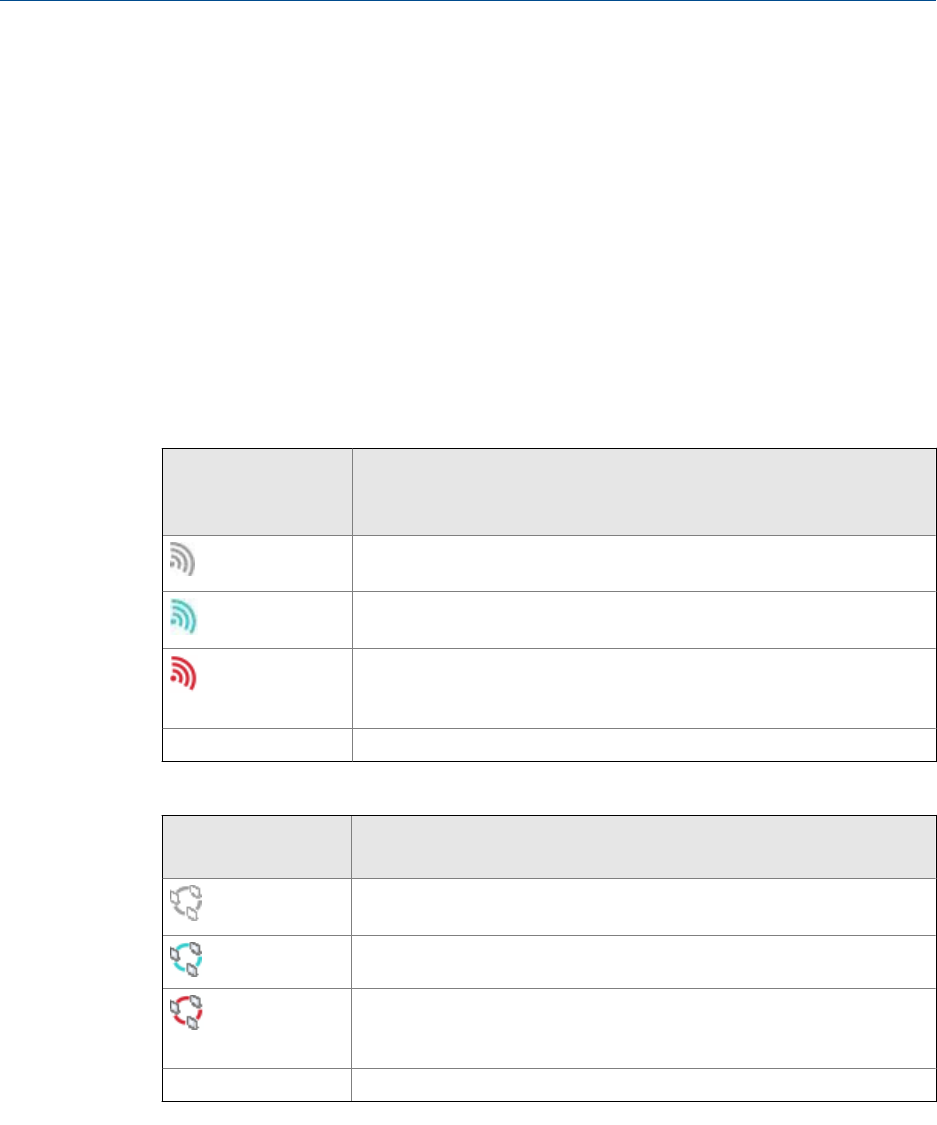
Task: Click the description cell beside gray mesh icon
Action: point(644,905)
